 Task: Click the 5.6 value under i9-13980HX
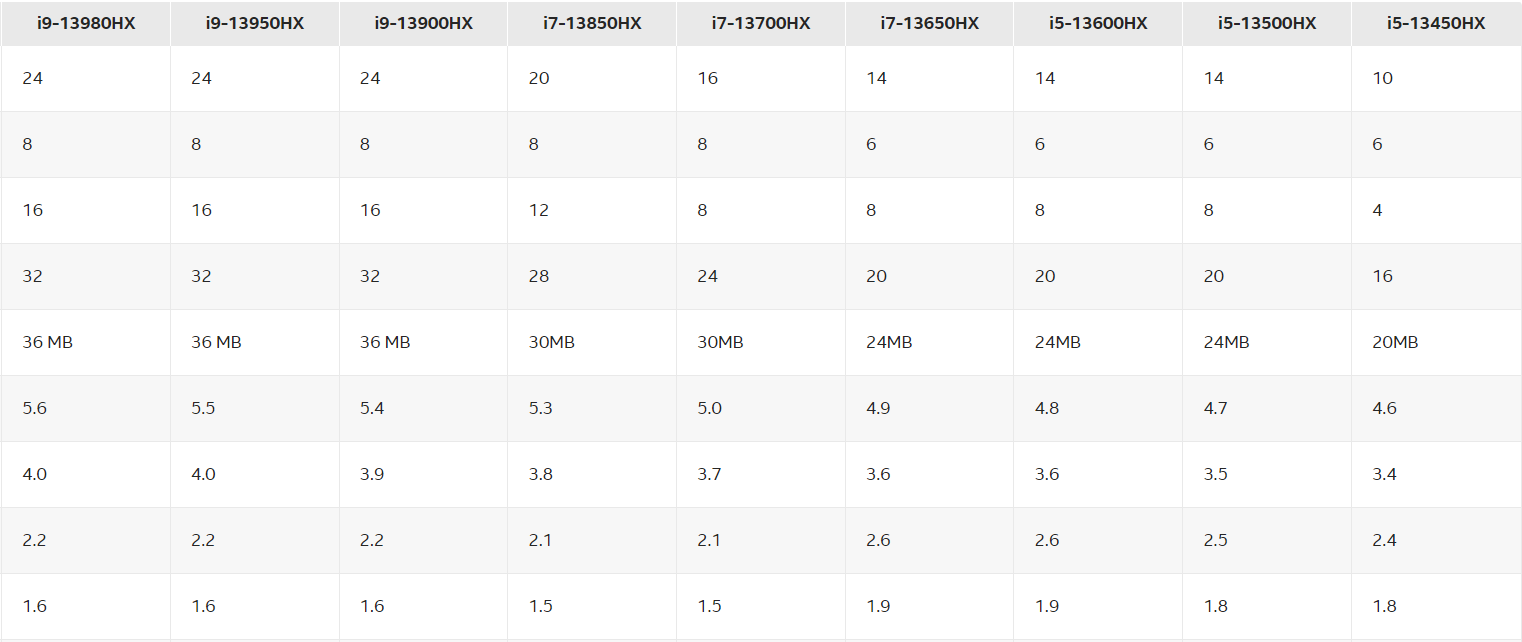34,408
